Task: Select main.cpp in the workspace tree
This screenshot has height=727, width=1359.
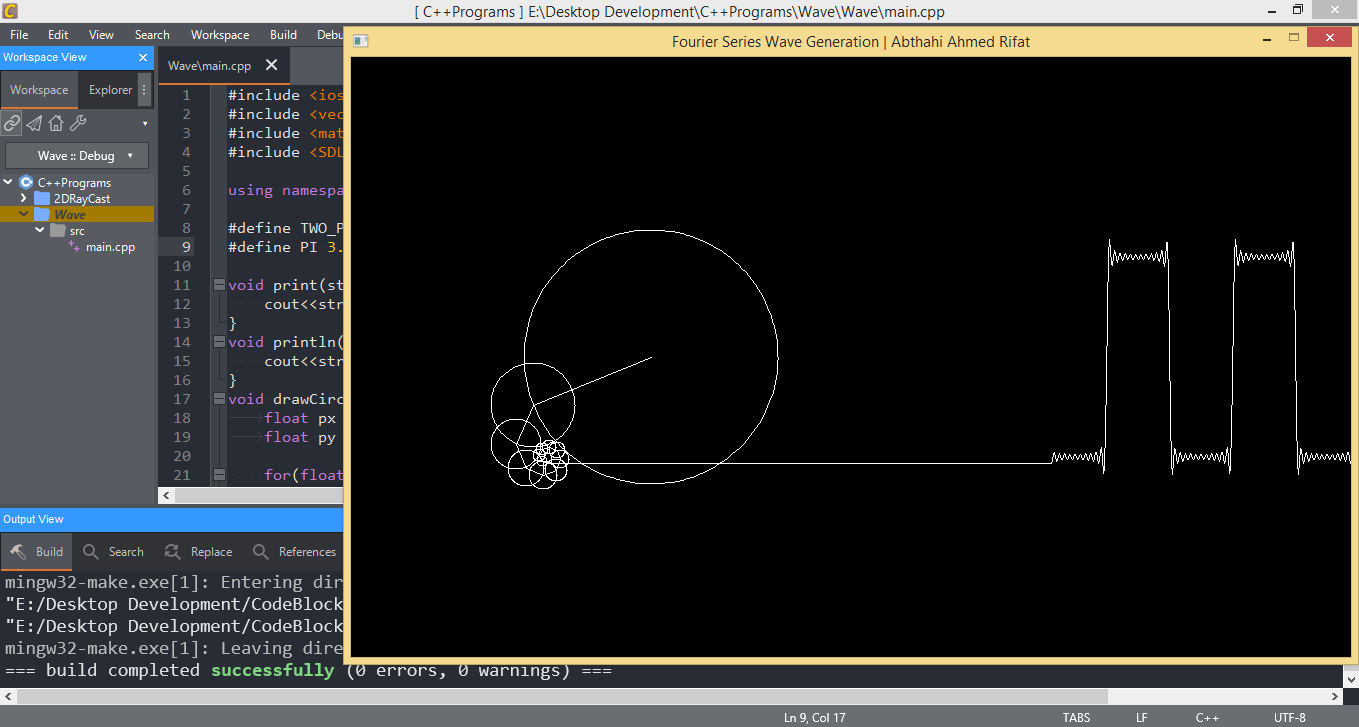Action: (x=109, y=247)
